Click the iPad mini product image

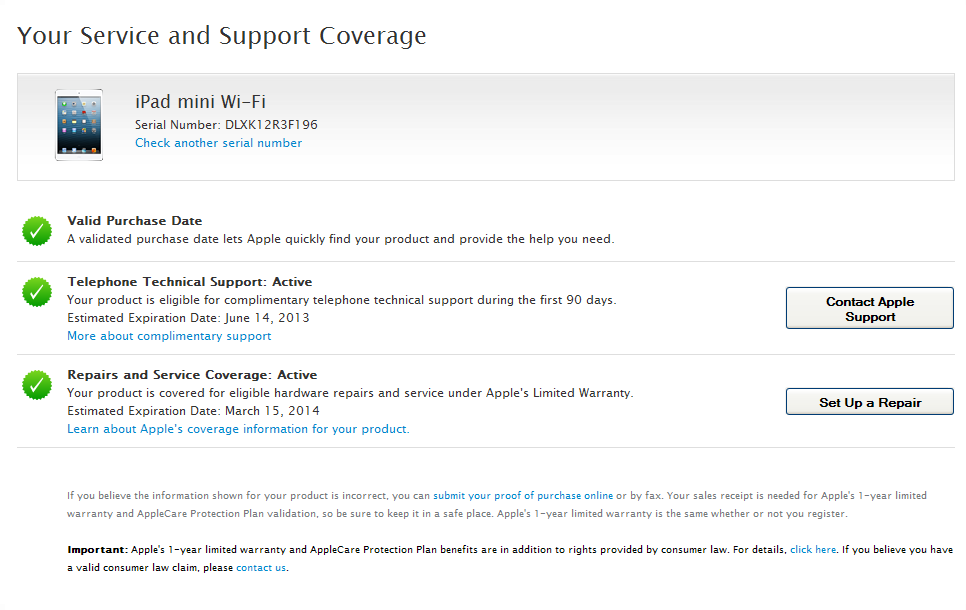pyautogui.click(x=79, y=126)
